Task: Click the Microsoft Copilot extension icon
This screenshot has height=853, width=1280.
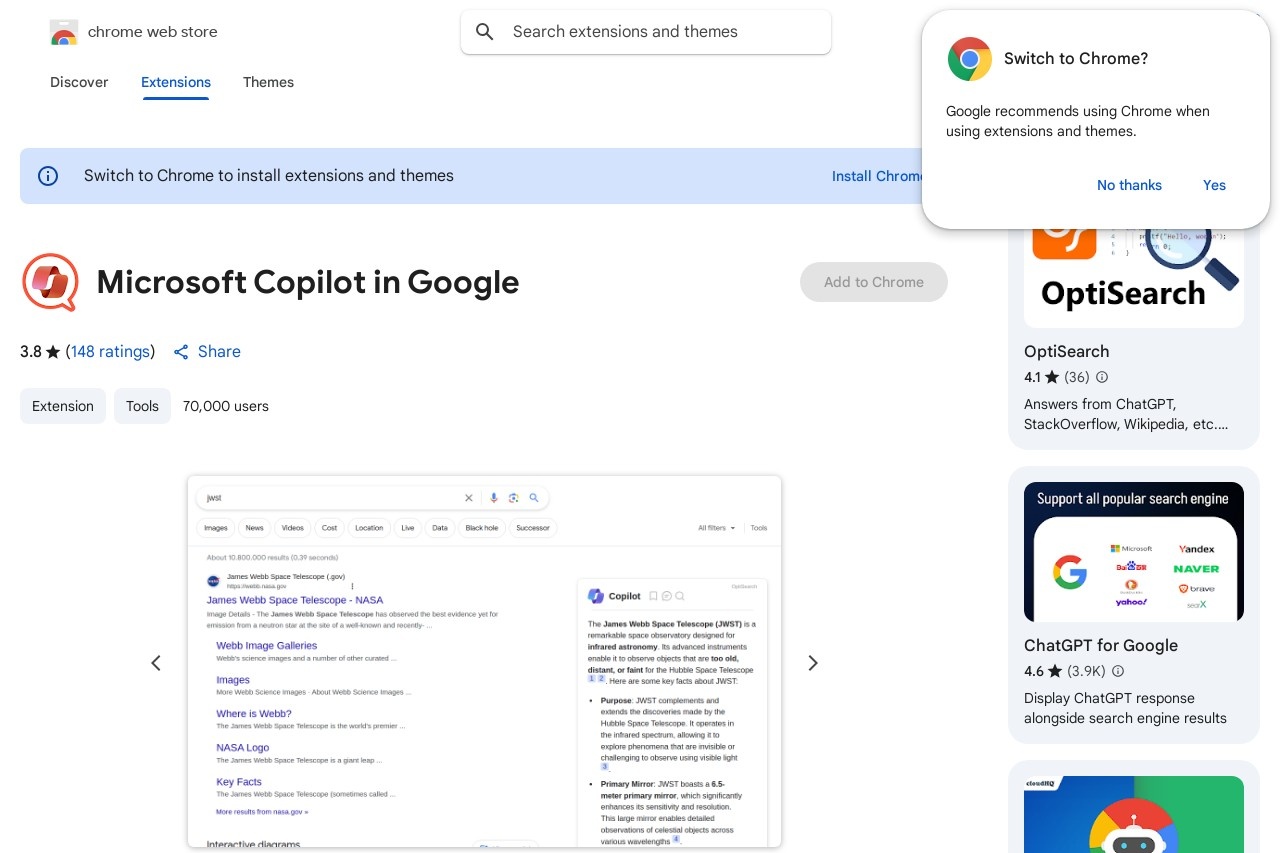Action: click(50, 282)
